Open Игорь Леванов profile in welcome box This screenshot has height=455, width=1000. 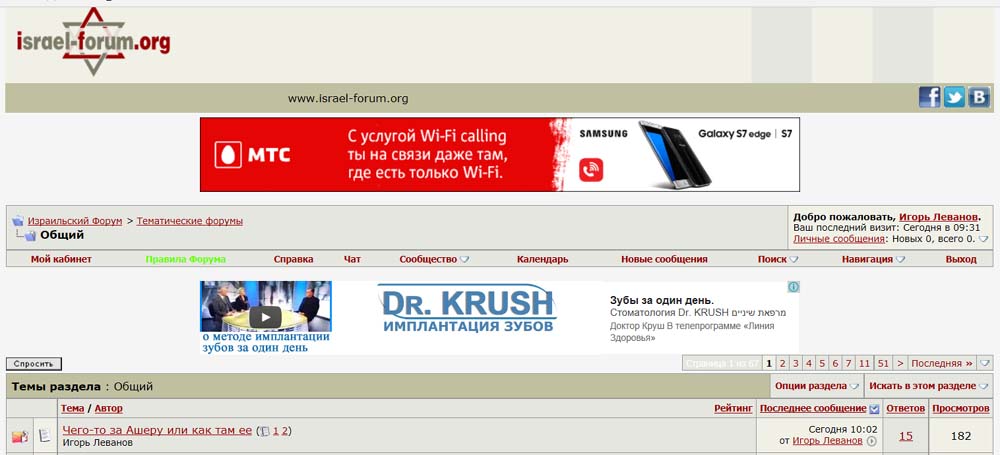click(x=939, y=217)
